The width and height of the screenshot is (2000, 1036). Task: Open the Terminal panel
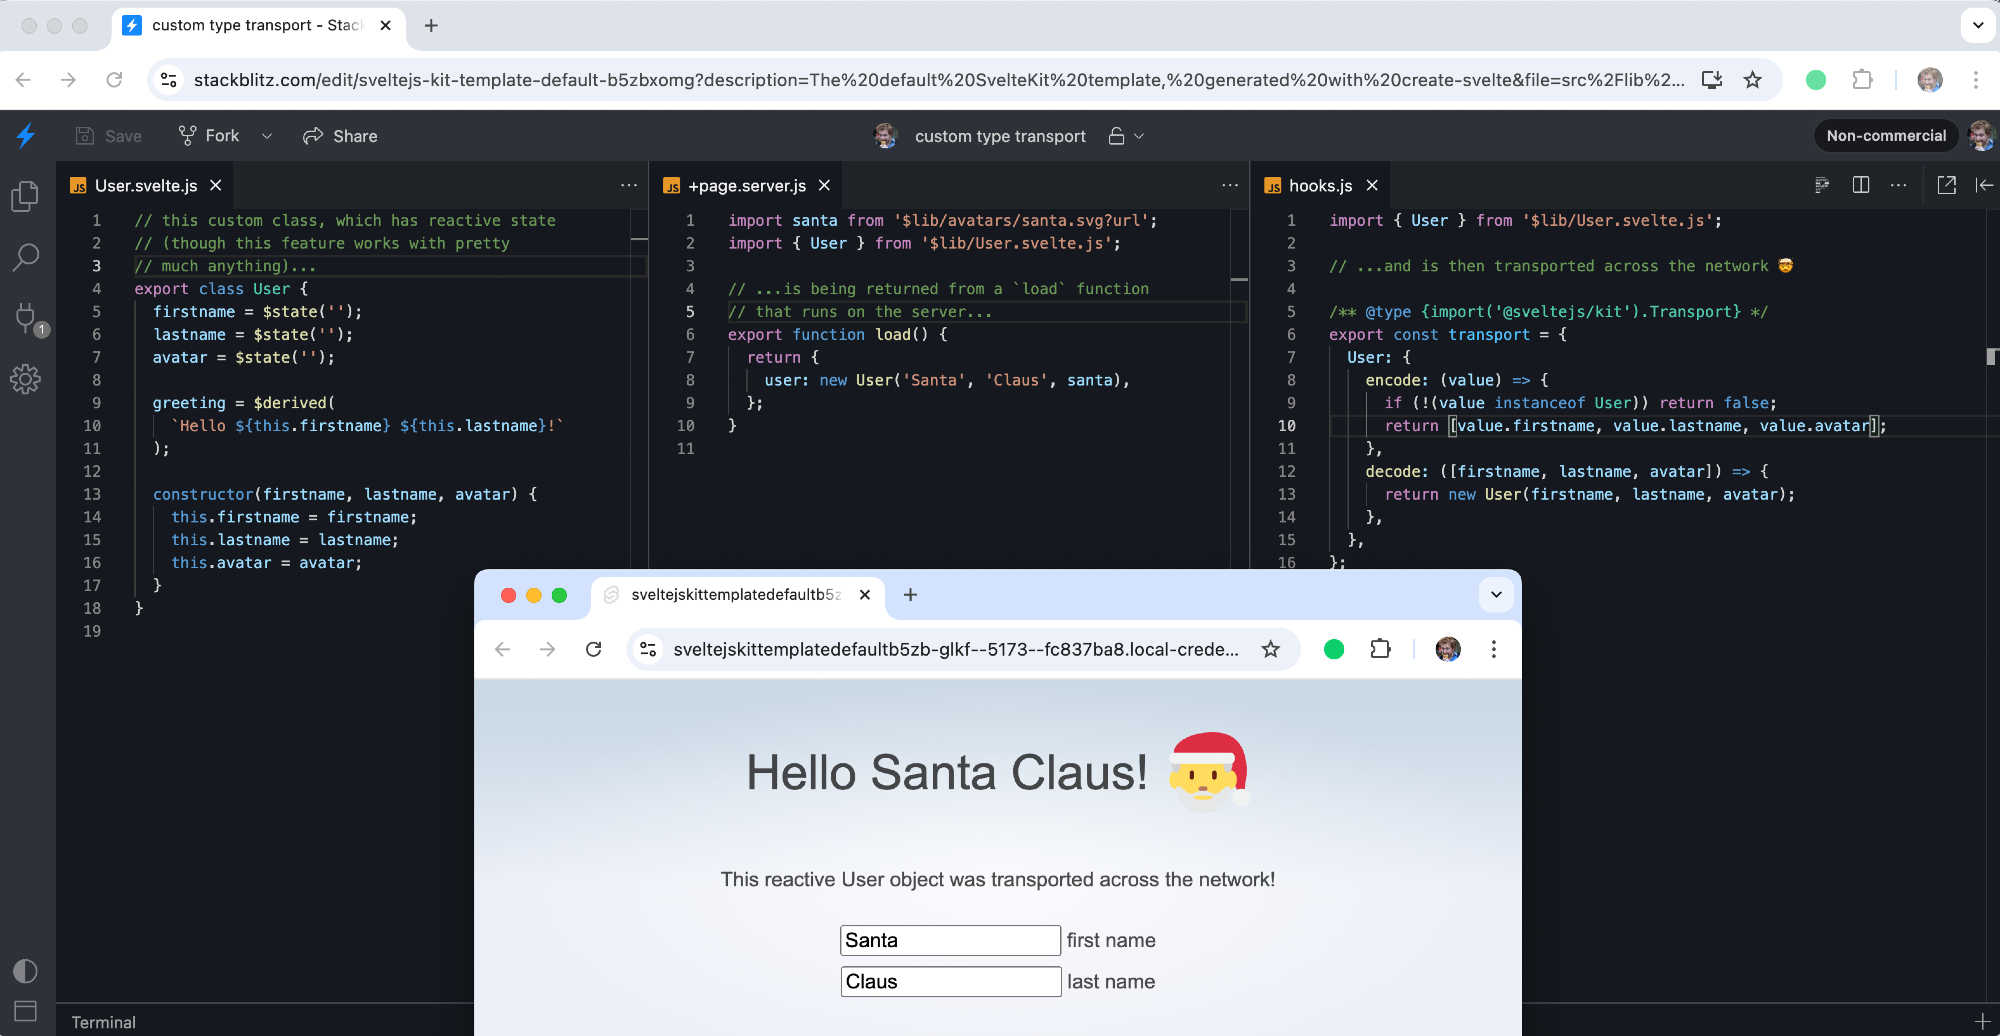pyautogui.click(x=103, y=1022)
